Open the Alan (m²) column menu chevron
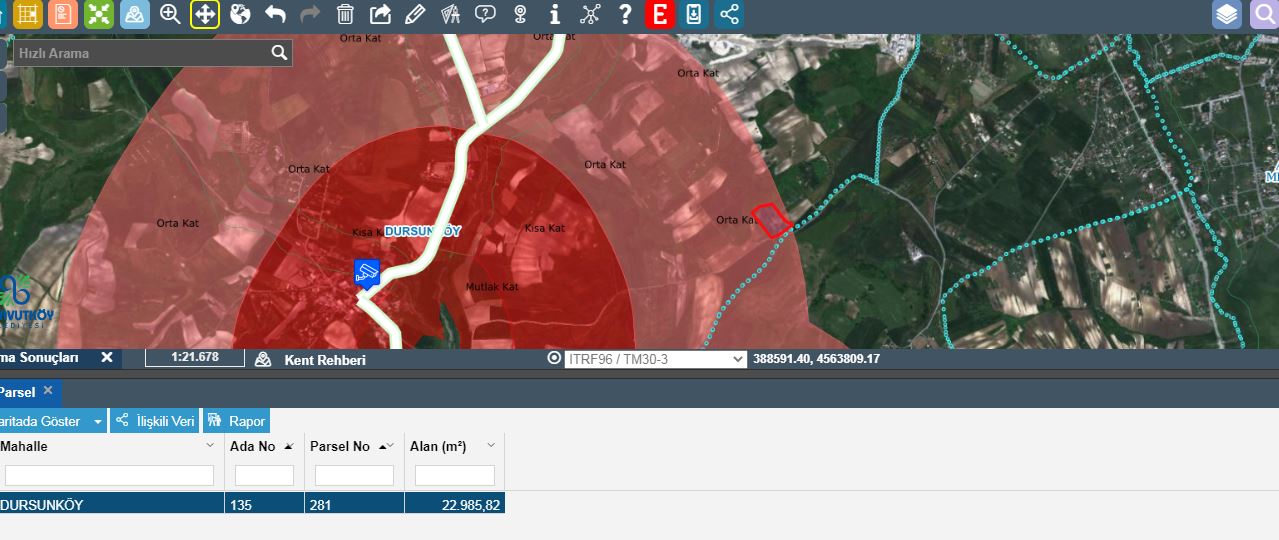Viewport: 1279px width, 540px height. pos(491,446)
